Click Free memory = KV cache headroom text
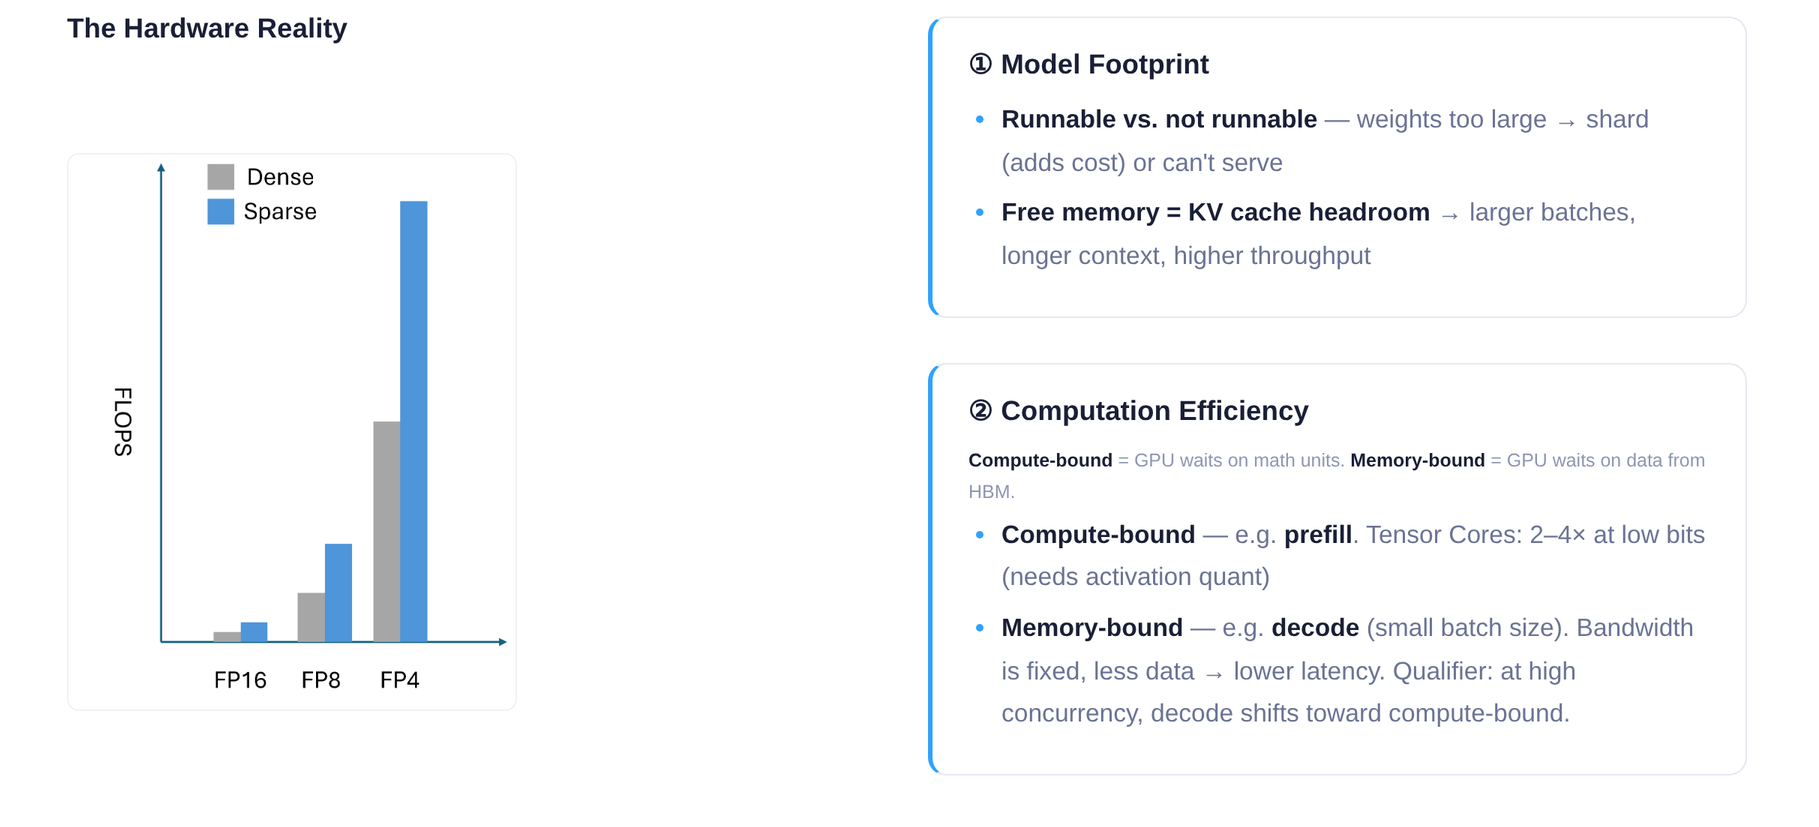 coord(1215,212)
